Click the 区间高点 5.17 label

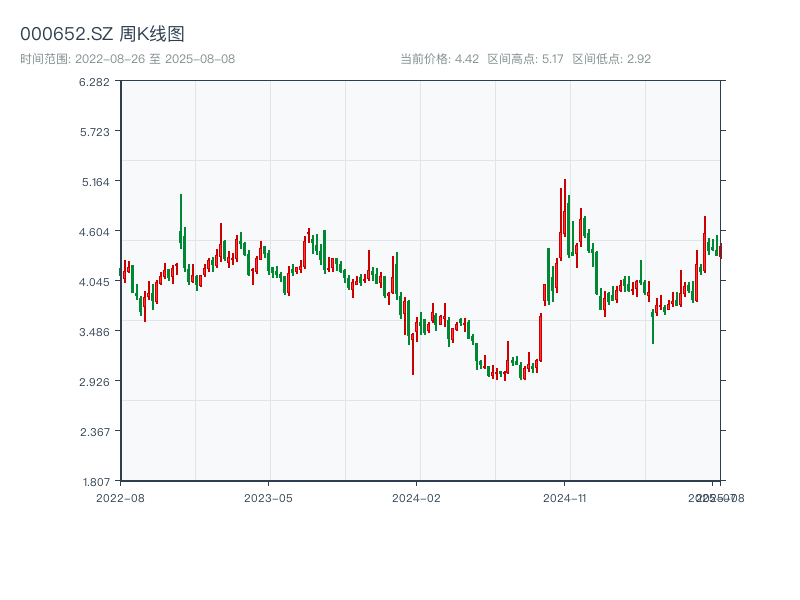click(526, 59)
